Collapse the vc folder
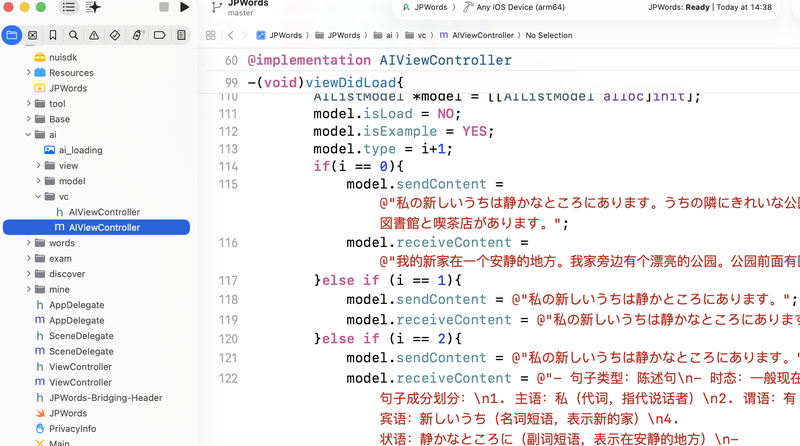Viewport: 800px width, 446px height. pyautogui.click(x=38, y=196)
